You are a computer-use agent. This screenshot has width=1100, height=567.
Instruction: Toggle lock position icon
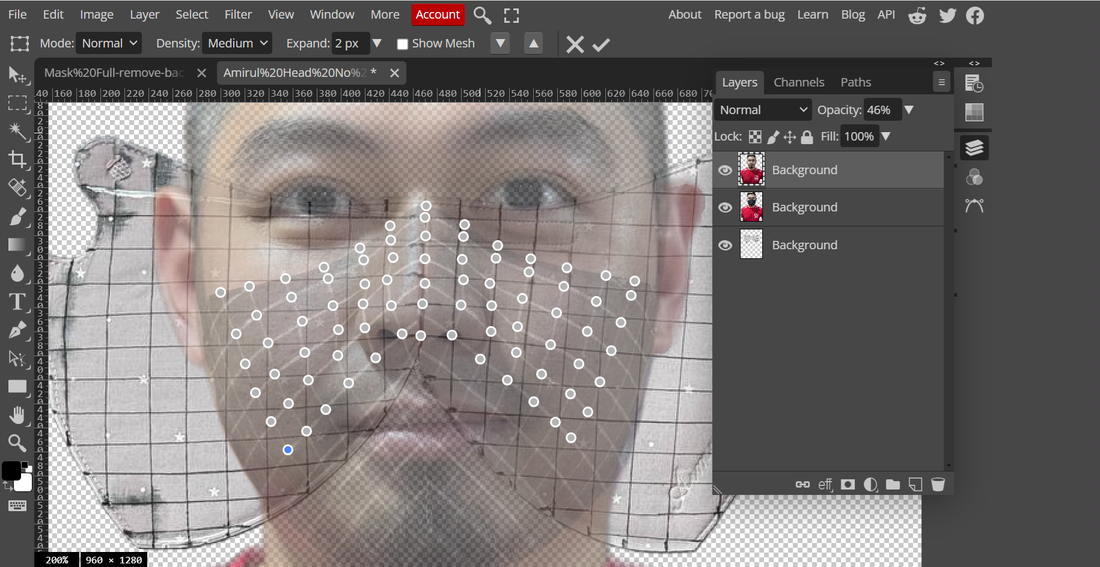click(x=789, y=137)
